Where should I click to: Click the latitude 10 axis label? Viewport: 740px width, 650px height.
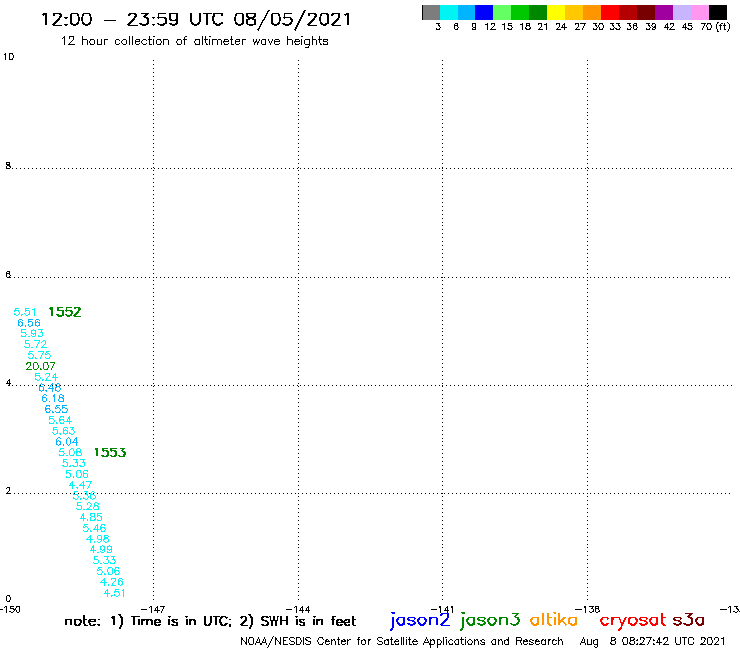(8, 57)
